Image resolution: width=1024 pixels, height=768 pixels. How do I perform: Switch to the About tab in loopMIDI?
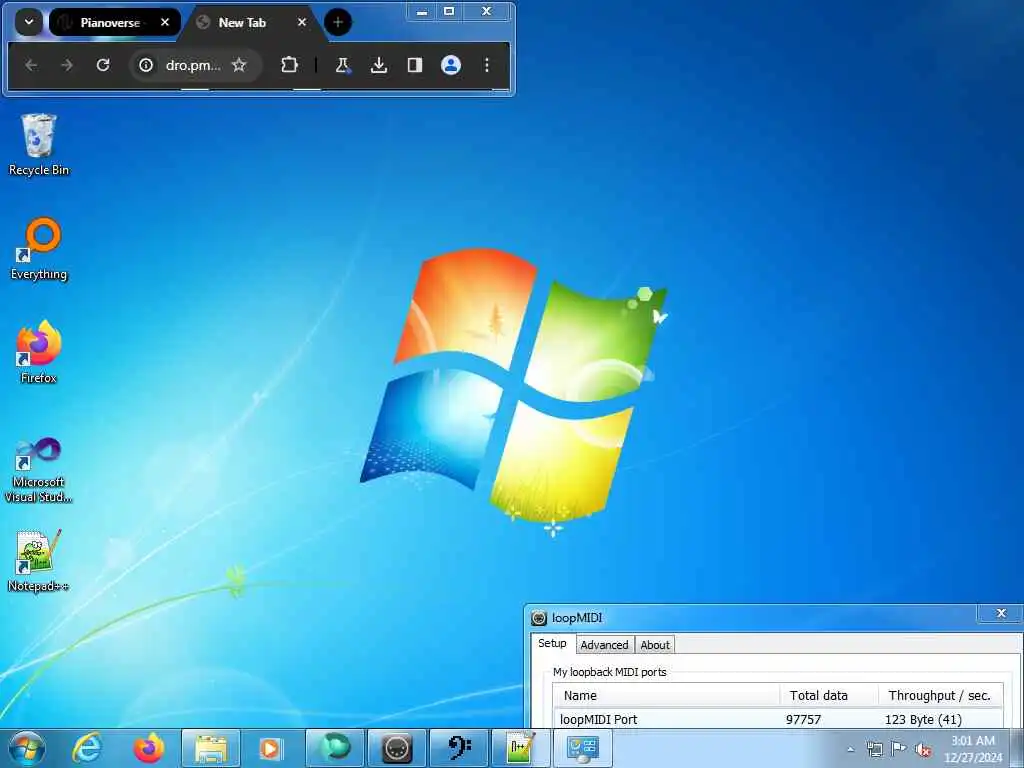point(655,645)
